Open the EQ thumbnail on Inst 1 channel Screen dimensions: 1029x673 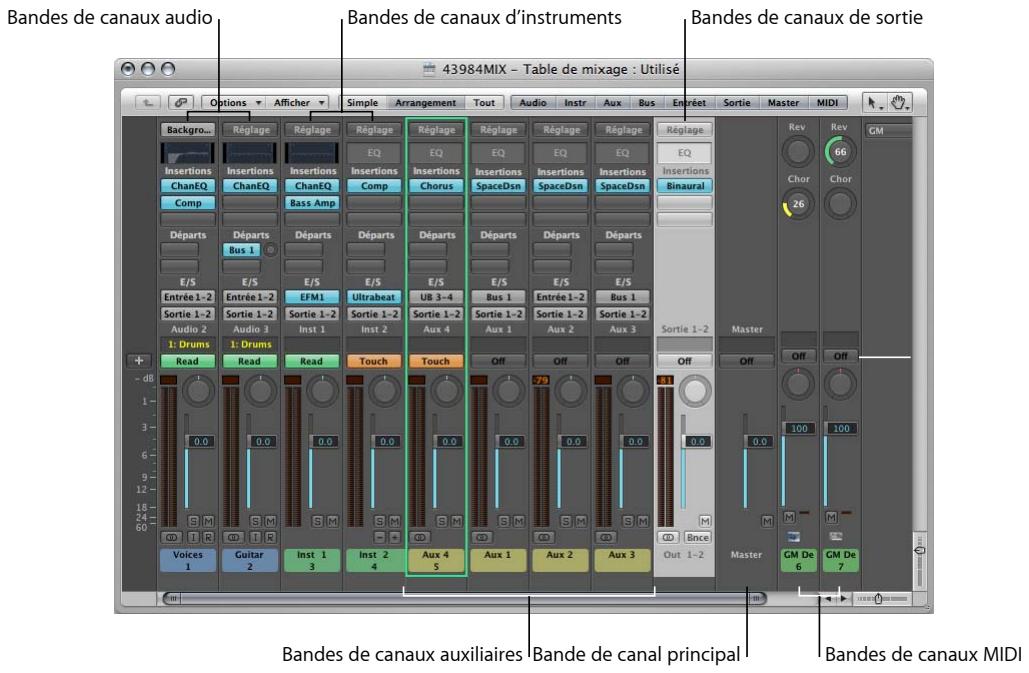tap(312, 153)
